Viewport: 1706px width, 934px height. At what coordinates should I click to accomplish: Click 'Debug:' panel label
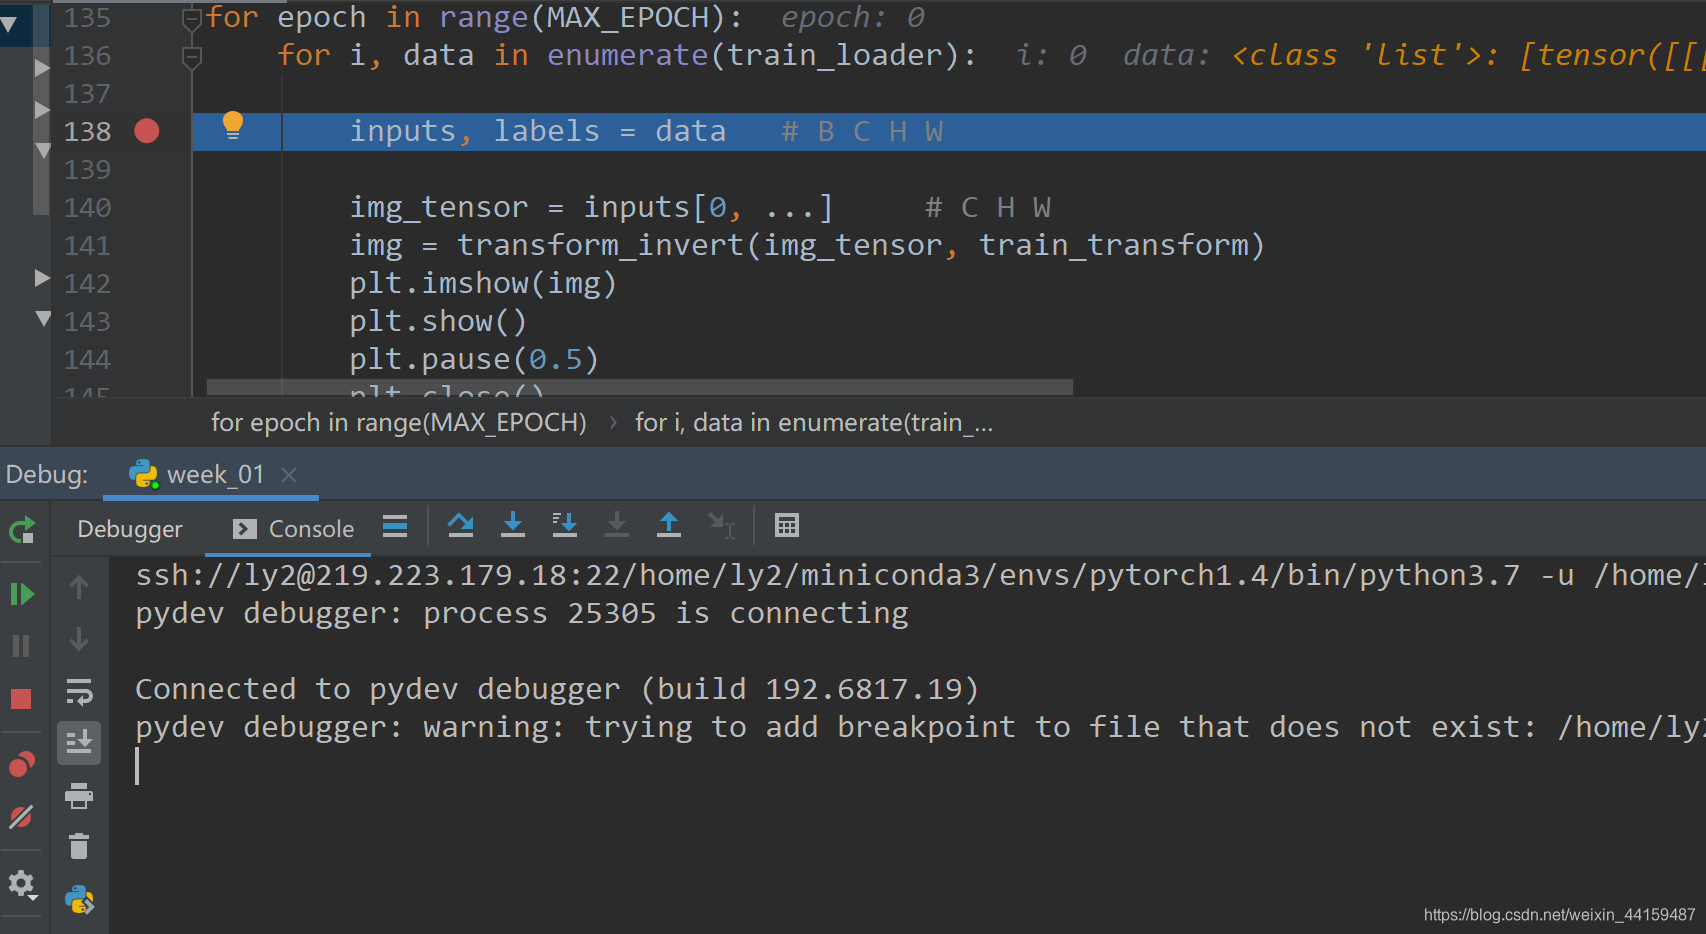[x=47, y=474]
